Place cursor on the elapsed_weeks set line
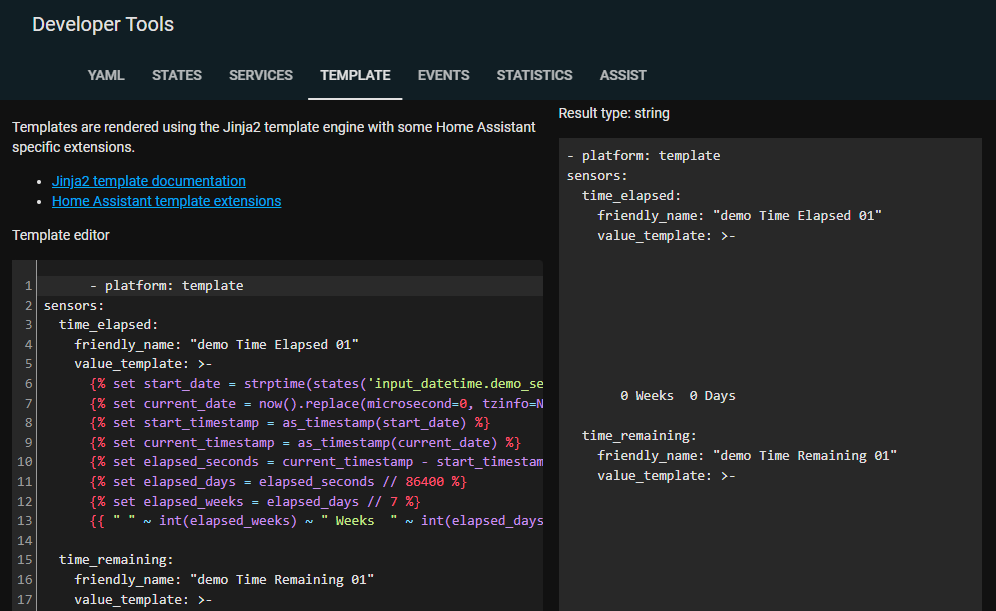Viewport: 996px width, 611px height. [x=250, y=500]
